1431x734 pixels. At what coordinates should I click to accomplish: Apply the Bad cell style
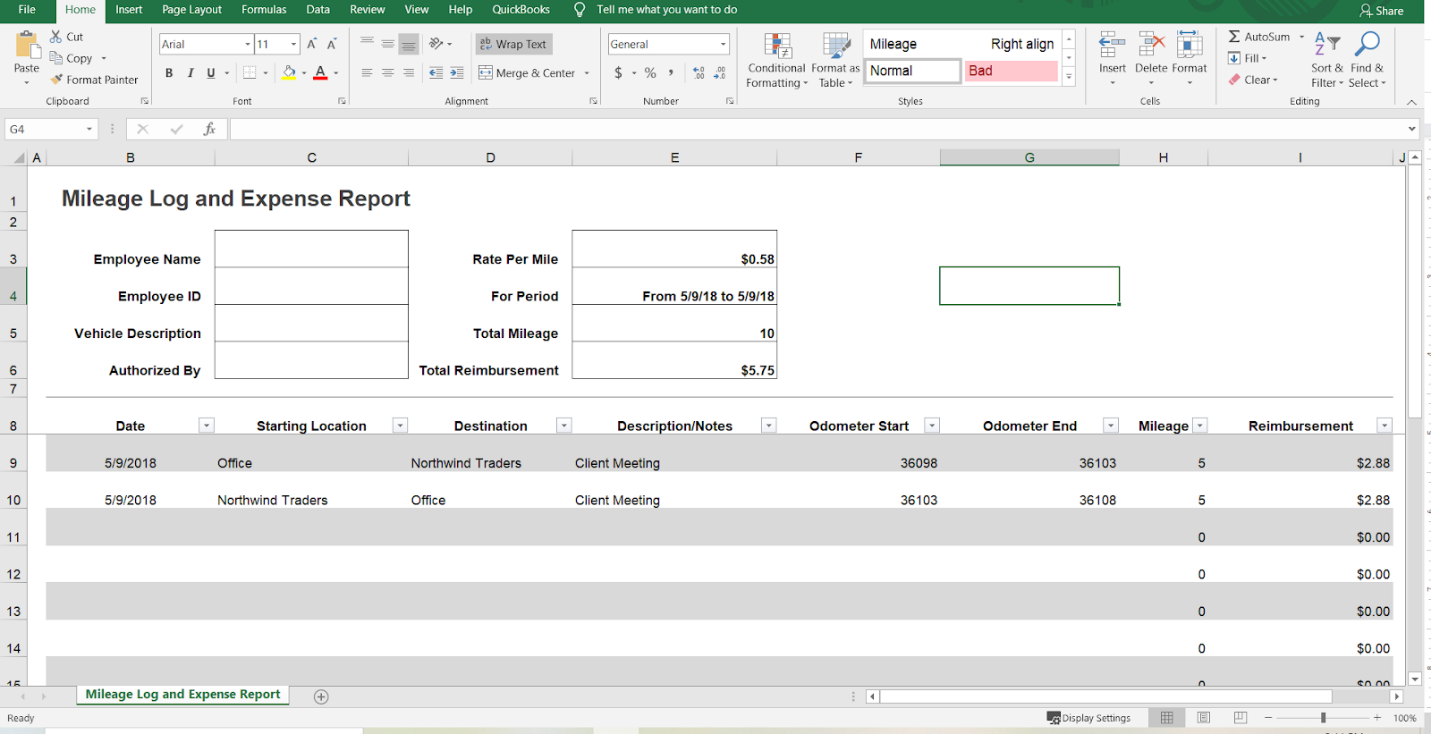click(x=1011, y=71)
